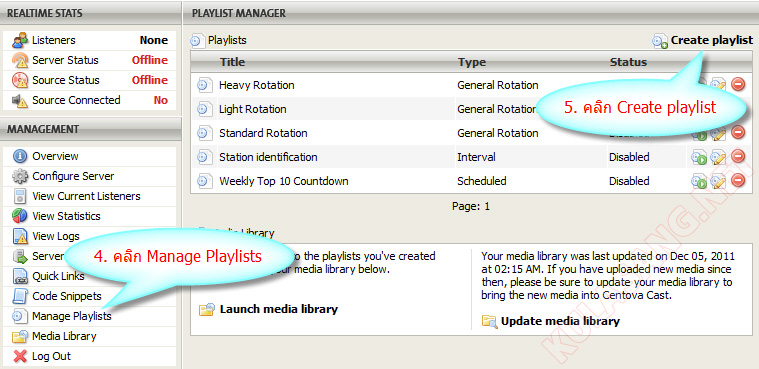The image size is (759, 369).
Task: Click the Listeners value None
Action: click(154, 40)
